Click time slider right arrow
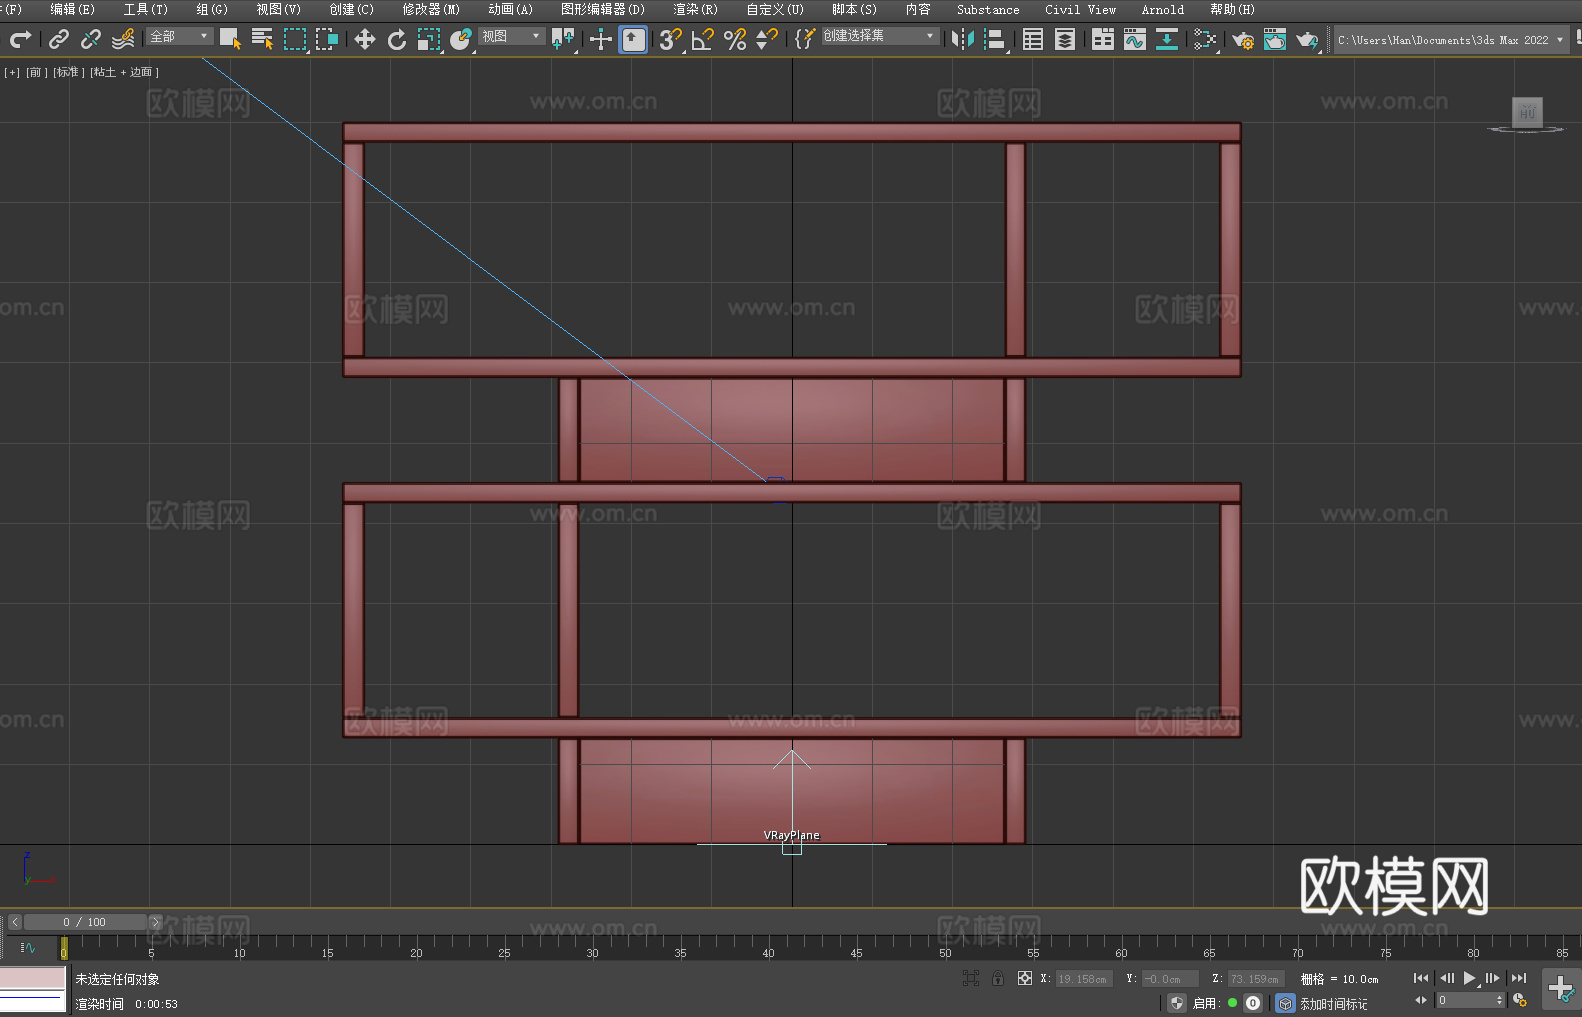The image size is (1582, 1017). click(x=155, y=922)
